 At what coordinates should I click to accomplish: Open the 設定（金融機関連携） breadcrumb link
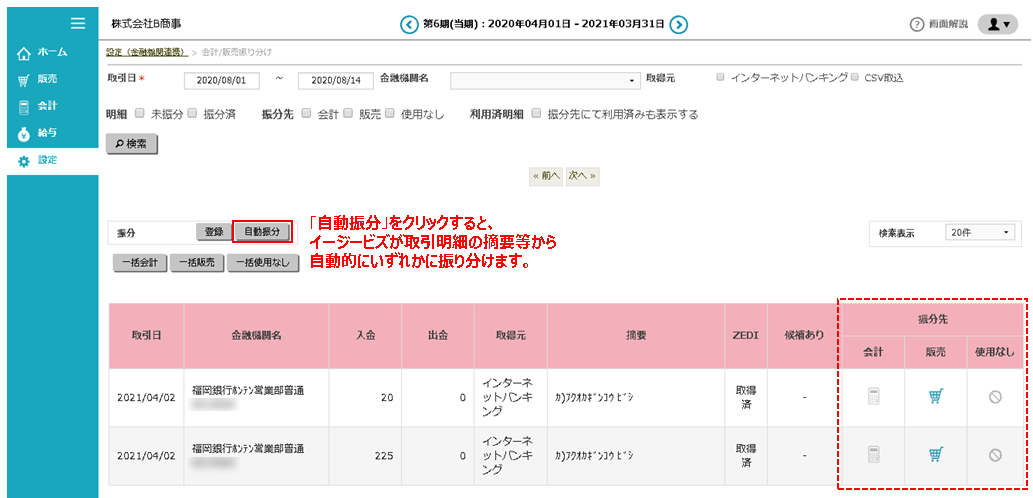(146, 51)
